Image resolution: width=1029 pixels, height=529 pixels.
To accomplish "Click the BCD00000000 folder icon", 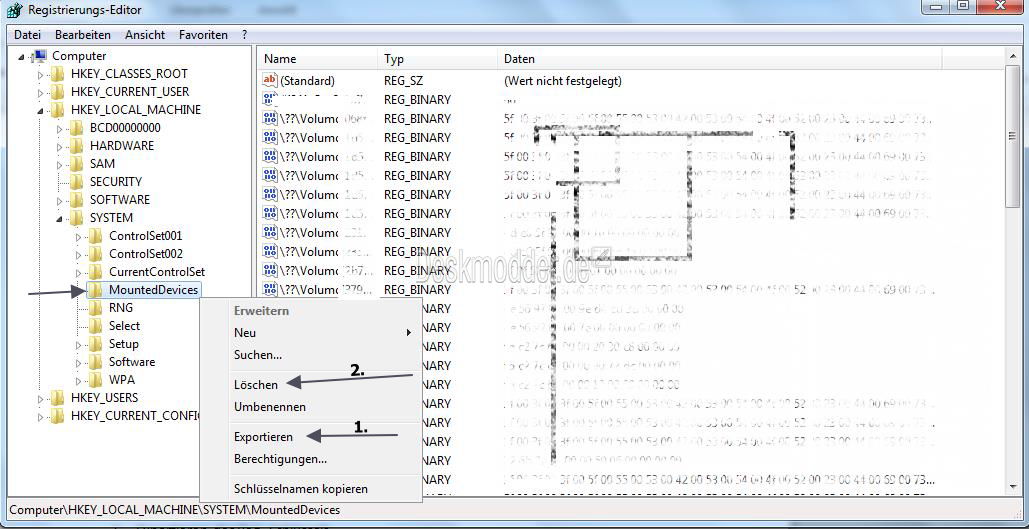I will 77,127.
